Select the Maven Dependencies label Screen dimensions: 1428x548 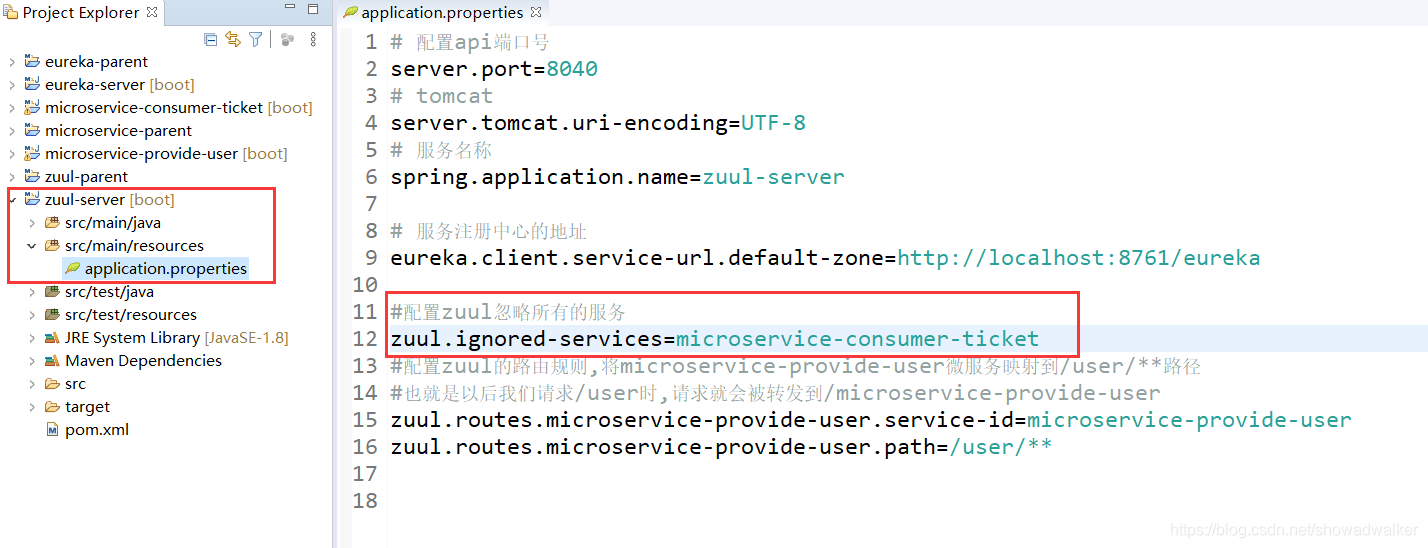(x=143, y=360)
